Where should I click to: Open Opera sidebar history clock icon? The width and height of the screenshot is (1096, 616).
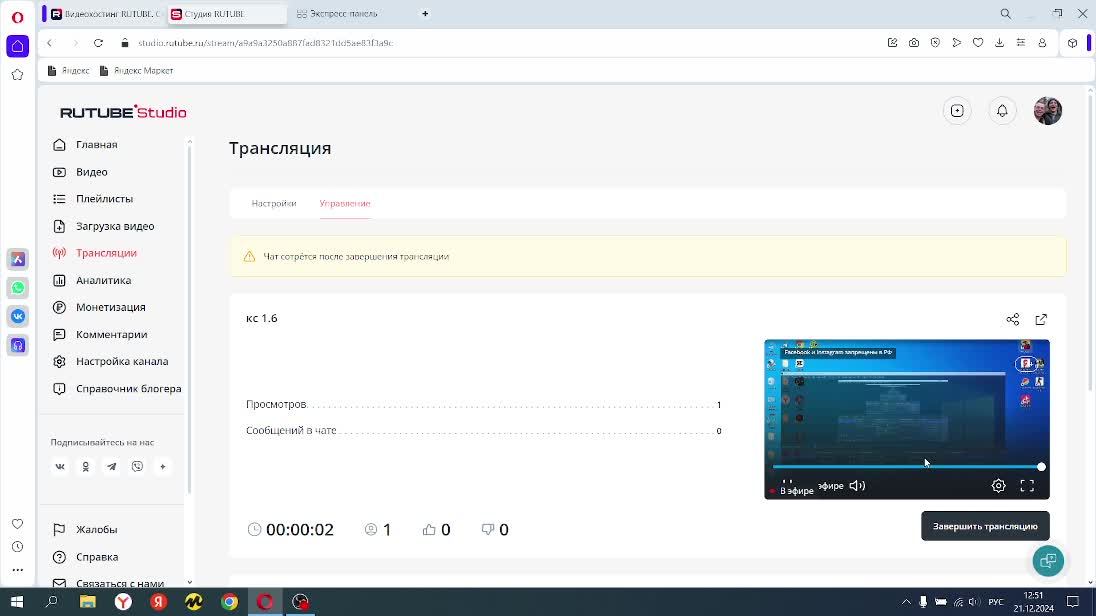pyautogui.click(x=17, y=547)
